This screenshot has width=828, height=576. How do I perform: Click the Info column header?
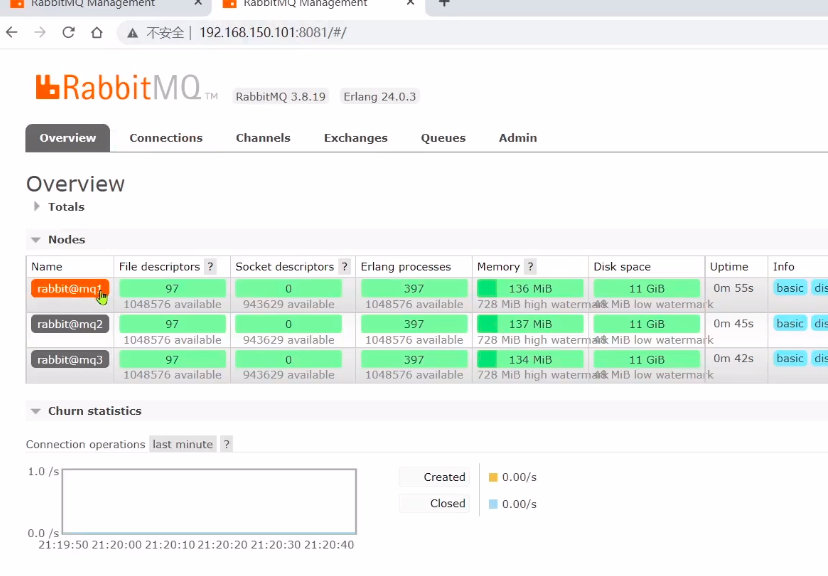coord(784,267)
